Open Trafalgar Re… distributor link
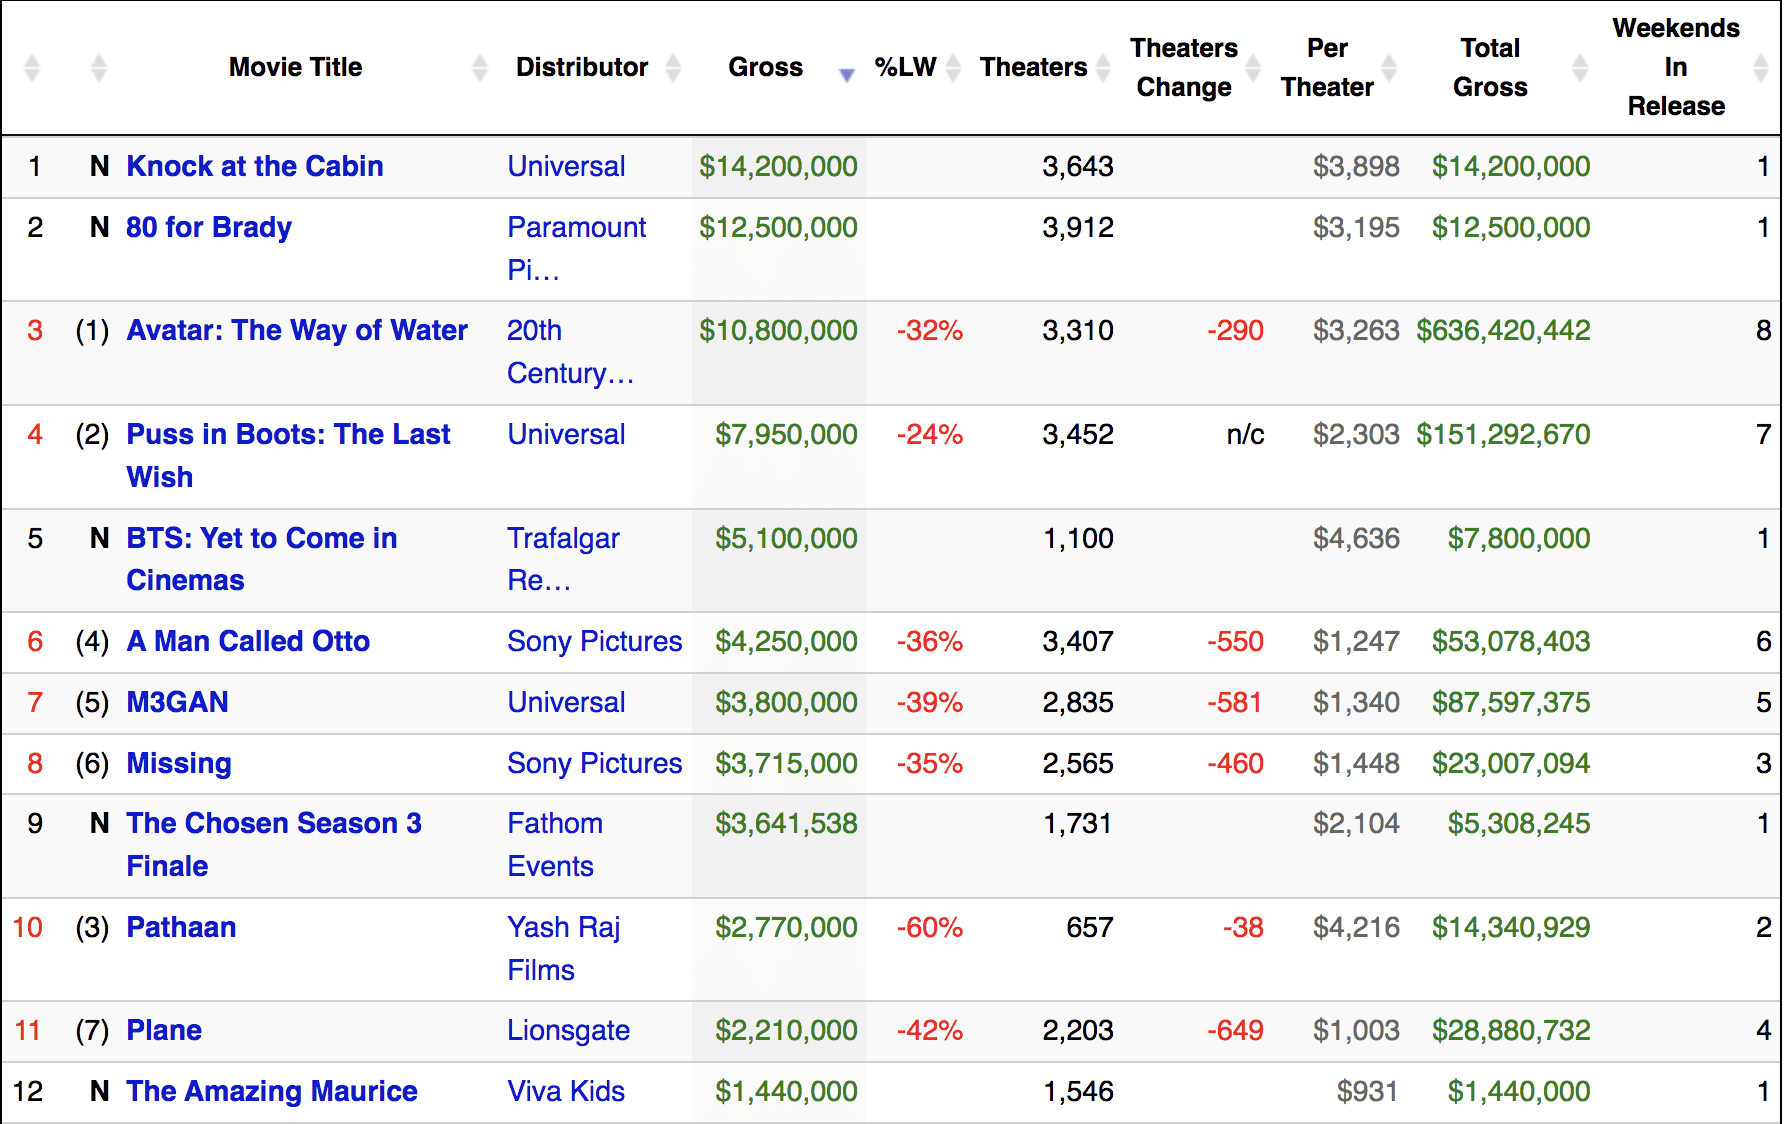 563,559
